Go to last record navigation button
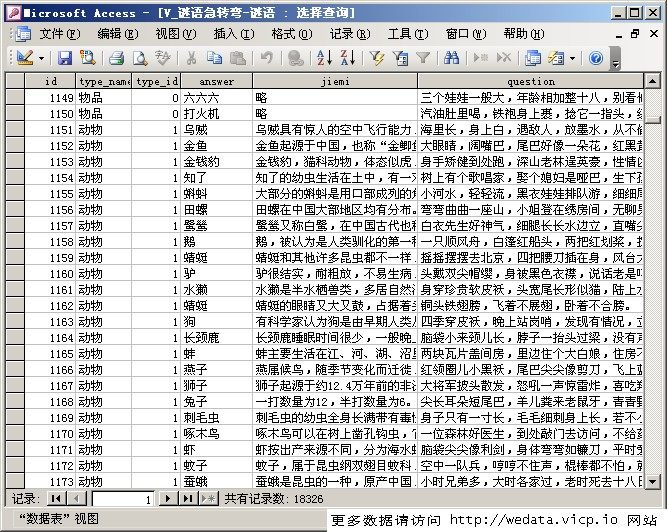This screenshot has width=667, height=532. click(x=188, y=498)
